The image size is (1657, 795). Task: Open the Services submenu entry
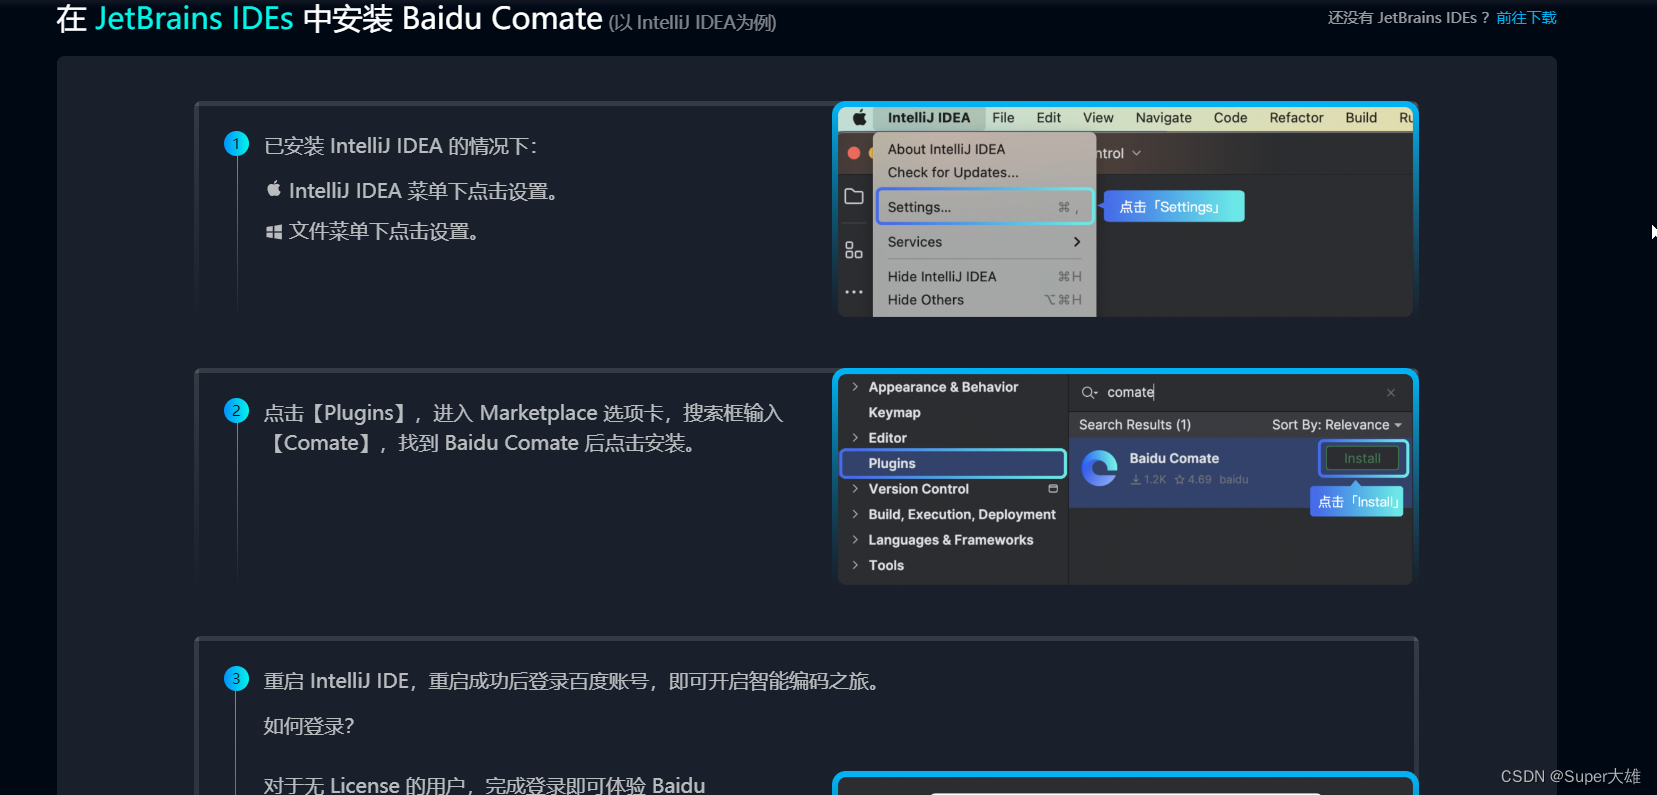tap(985, 242)
